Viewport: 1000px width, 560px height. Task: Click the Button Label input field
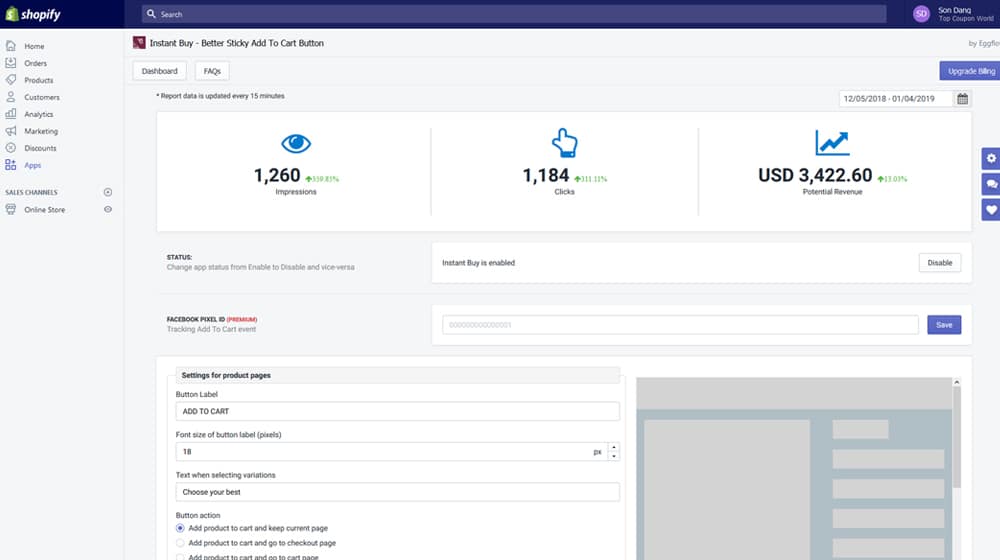[397, 411]
